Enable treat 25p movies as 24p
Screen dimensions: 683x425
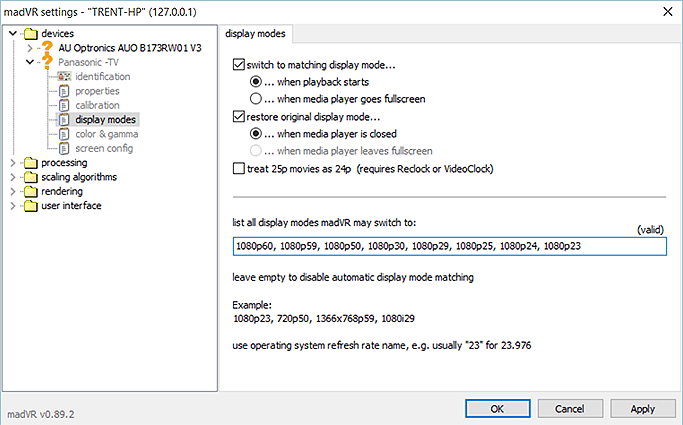point(239,169)
